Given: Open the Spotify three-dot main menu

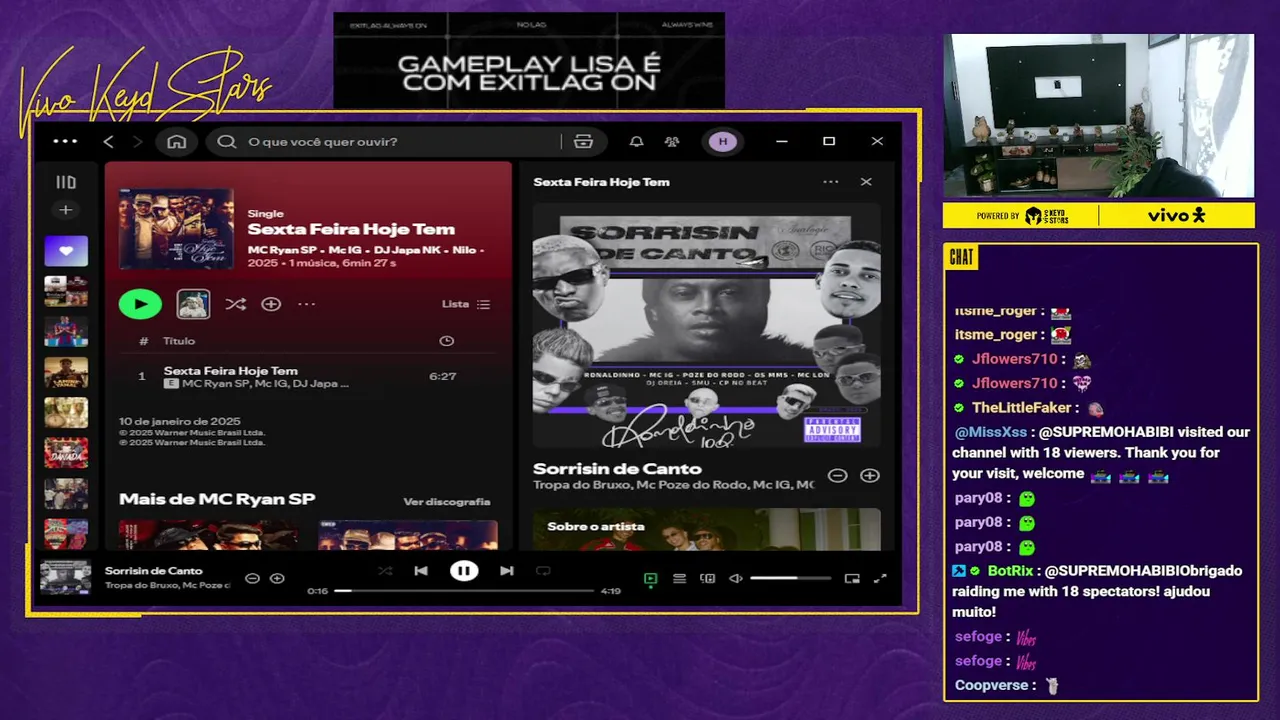Looking at the screenshot, I should 65,141.
